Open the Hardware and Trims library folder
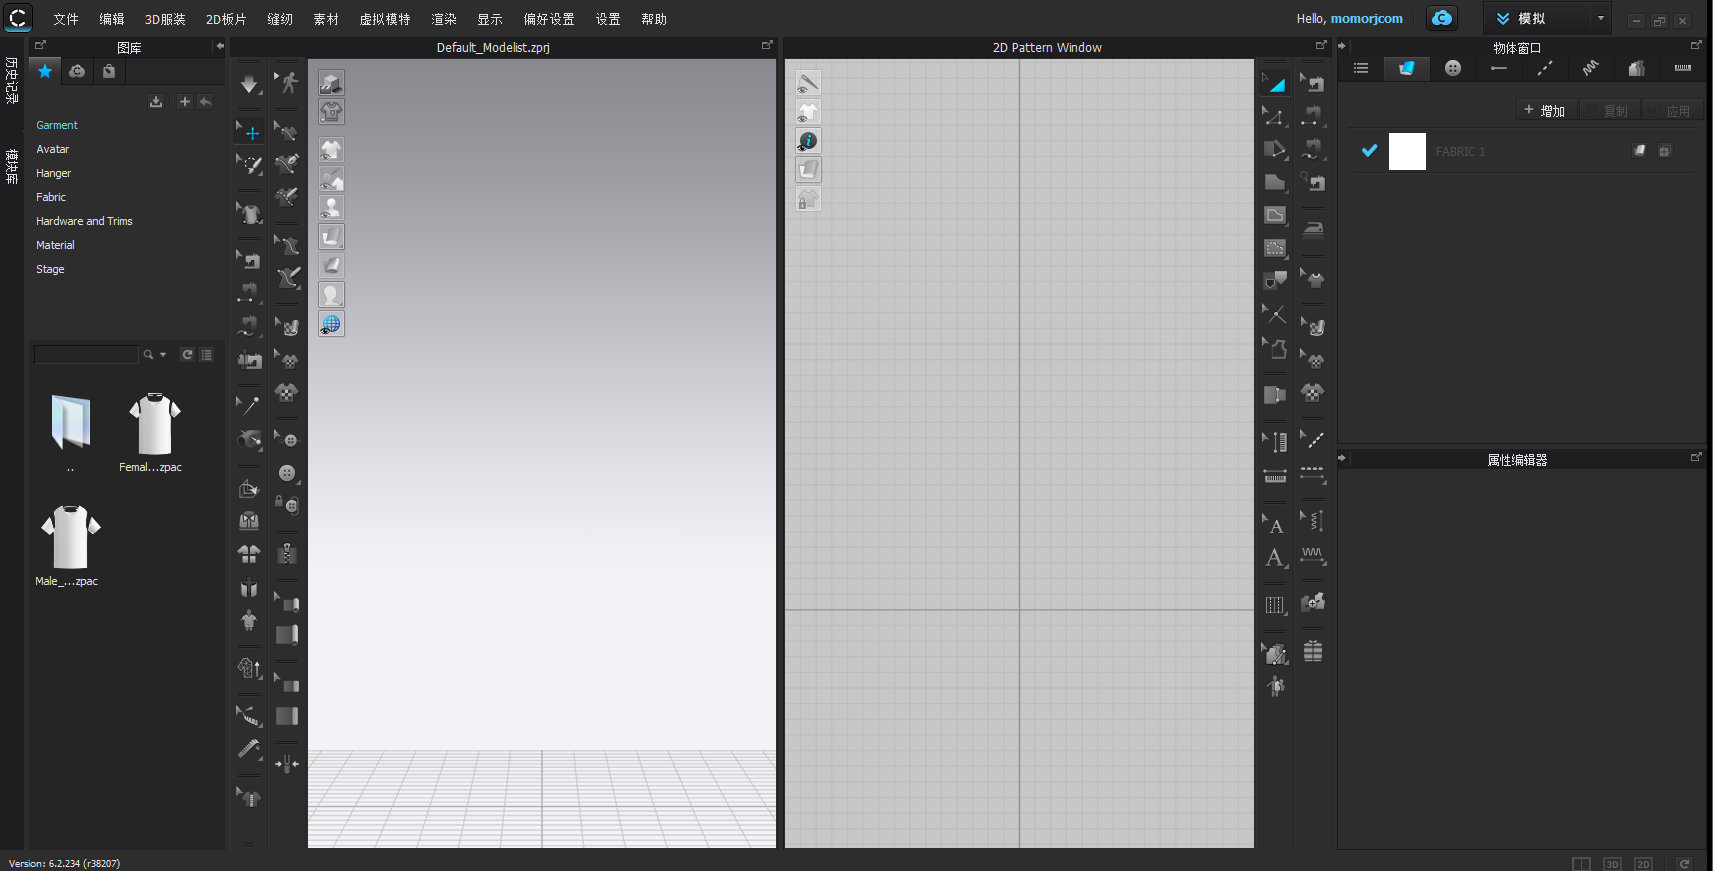 pyautogui.click(x=84, y=221)
